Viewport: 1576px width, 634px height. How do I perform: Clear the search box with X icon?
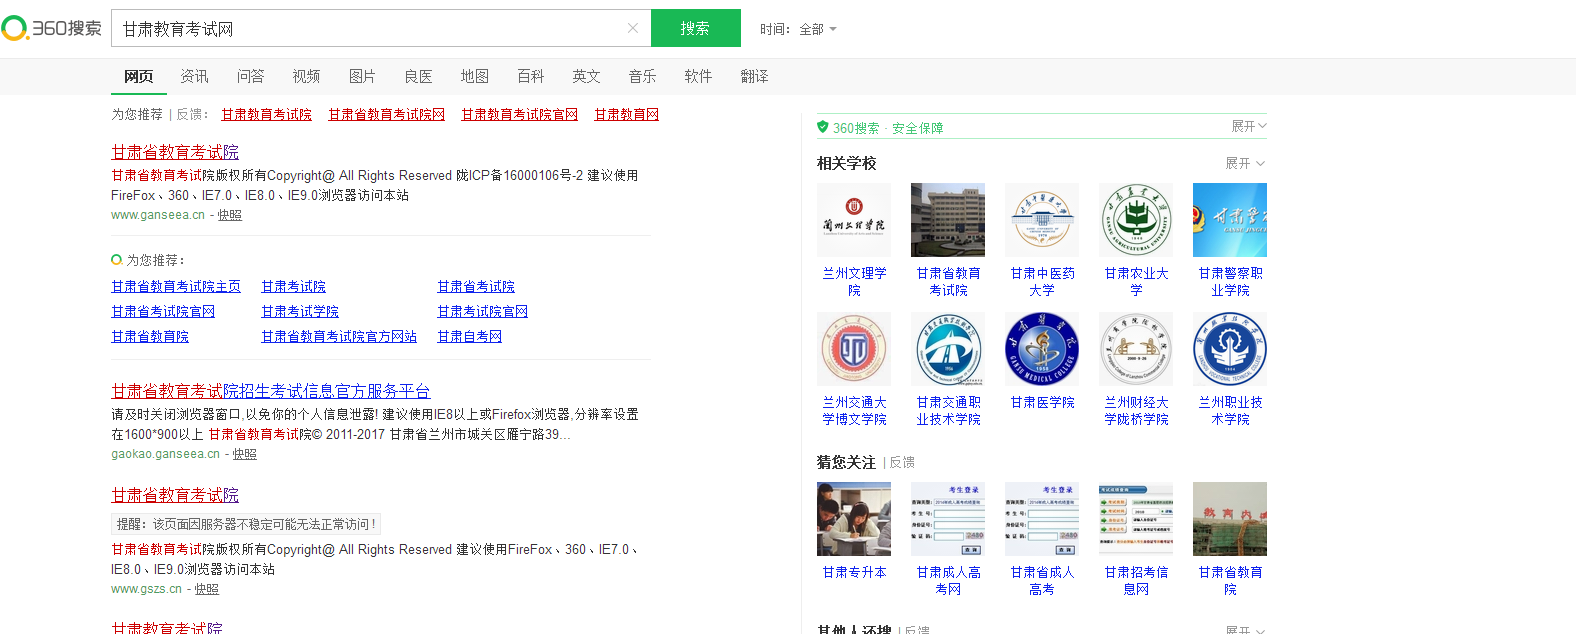[633, 28]
